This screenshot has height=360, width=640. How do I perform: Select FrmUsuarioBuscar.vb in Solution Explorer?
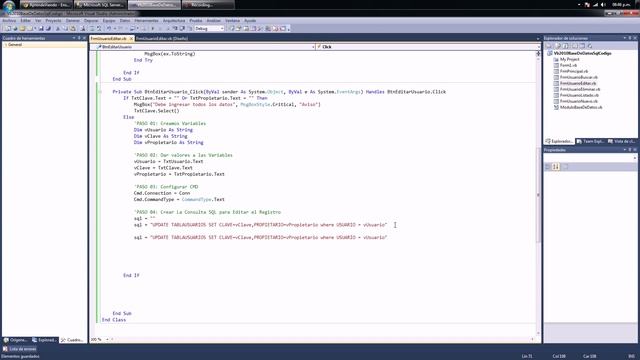[578, 77]
